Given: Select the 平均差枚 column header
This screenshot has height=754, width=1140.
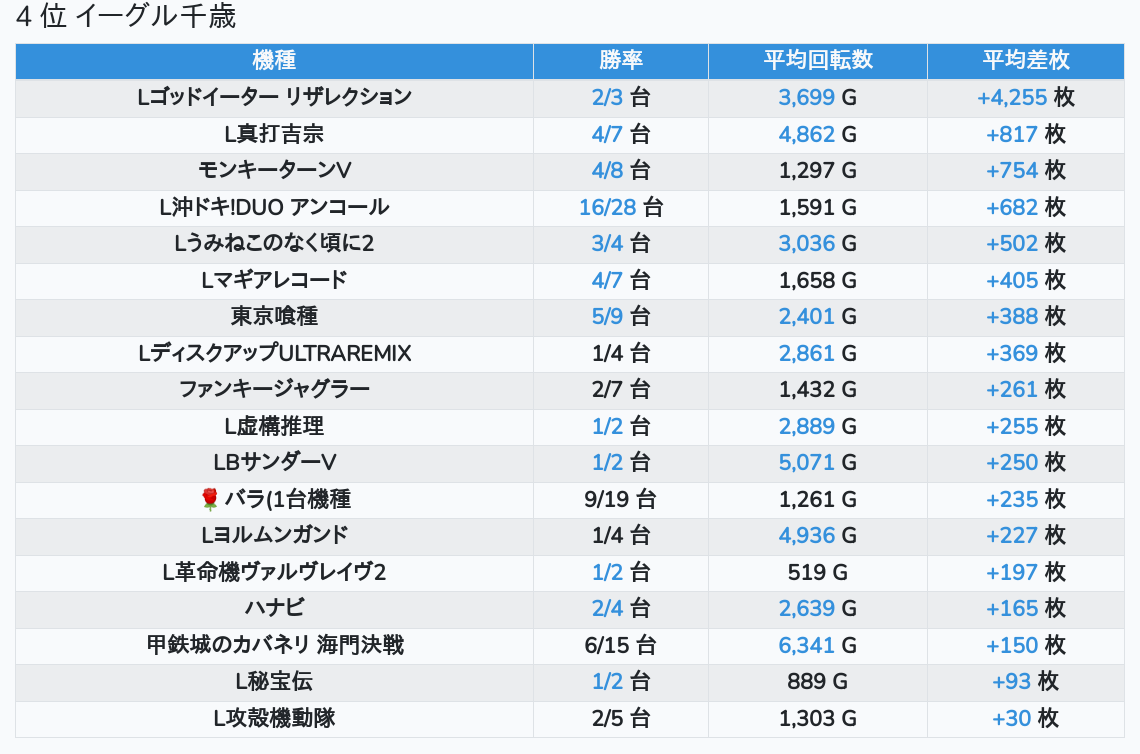Looking at the screenshot, I should point(1025,60).
